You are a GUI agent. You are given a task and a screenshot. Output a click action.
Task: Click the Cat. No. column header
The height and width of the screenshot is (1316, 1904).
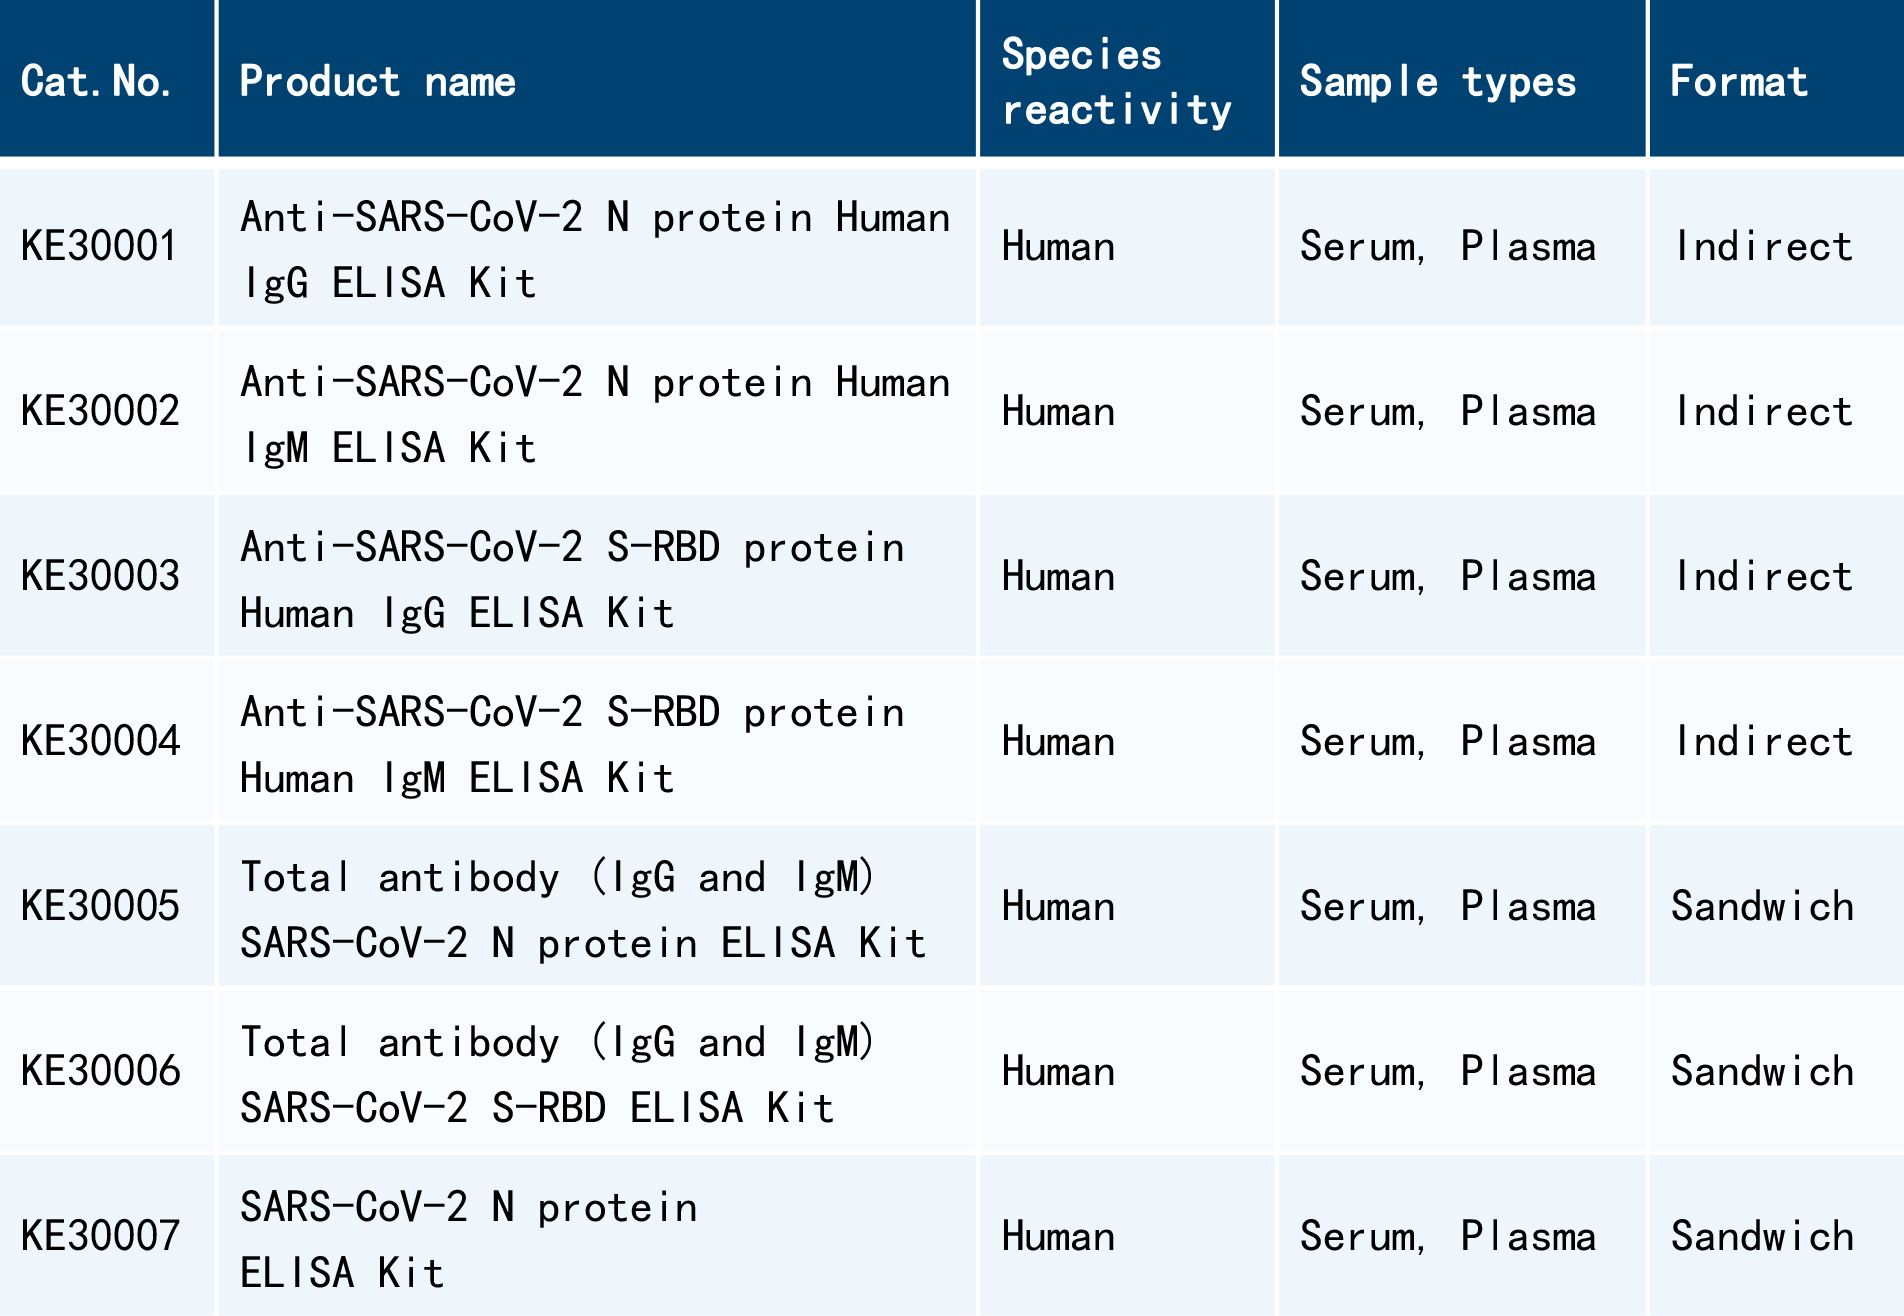[97, 81]
